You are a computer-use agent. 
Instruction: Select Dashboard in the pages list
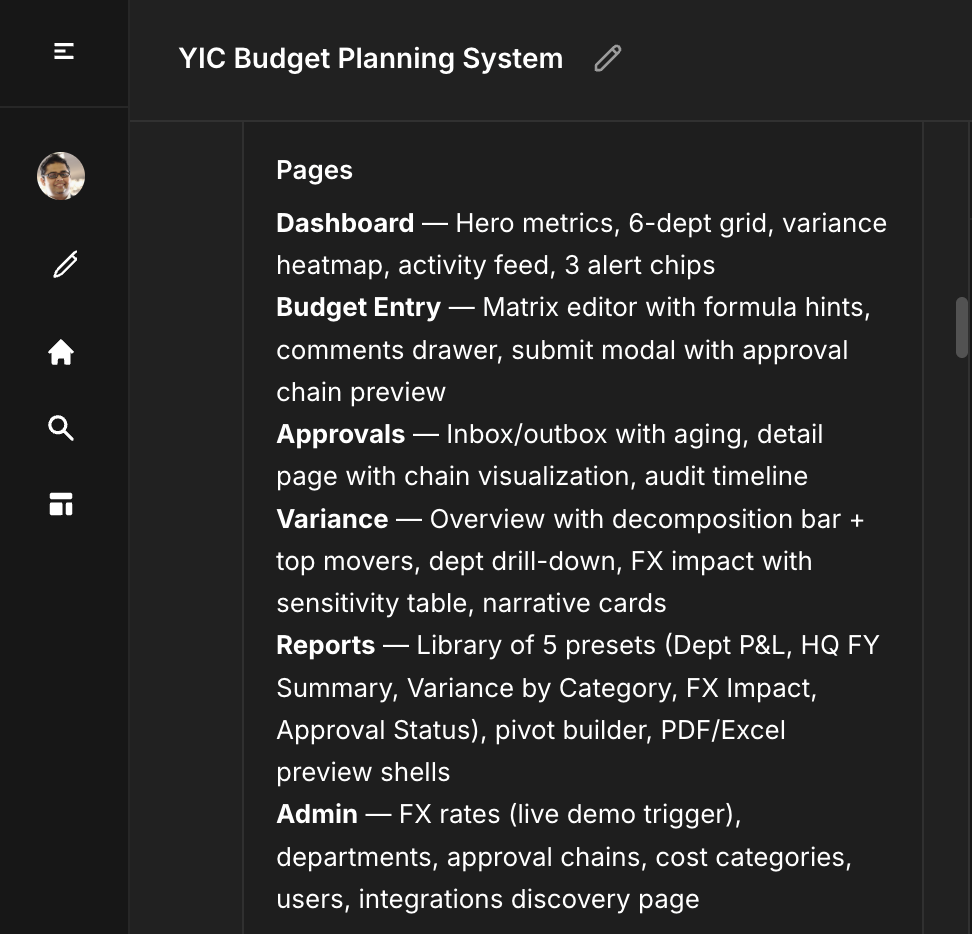[344, 222]
